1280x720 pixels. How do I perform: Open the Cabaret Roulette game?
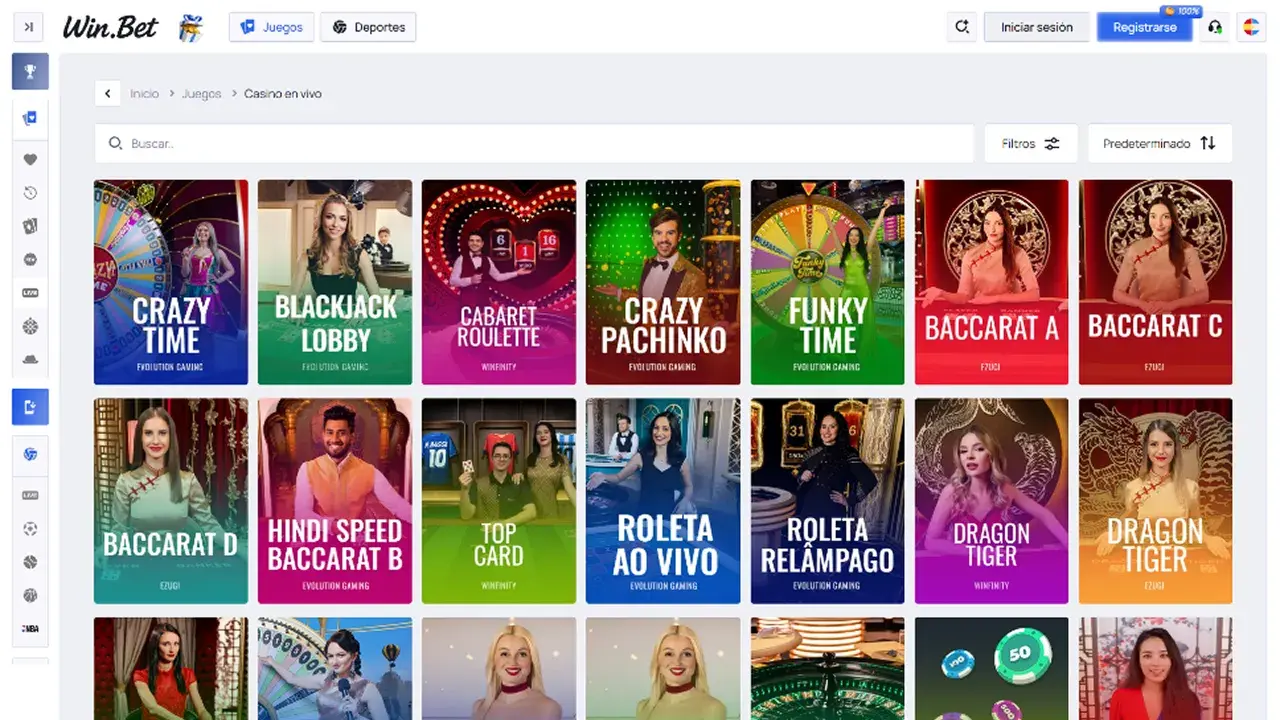[499, 282]
